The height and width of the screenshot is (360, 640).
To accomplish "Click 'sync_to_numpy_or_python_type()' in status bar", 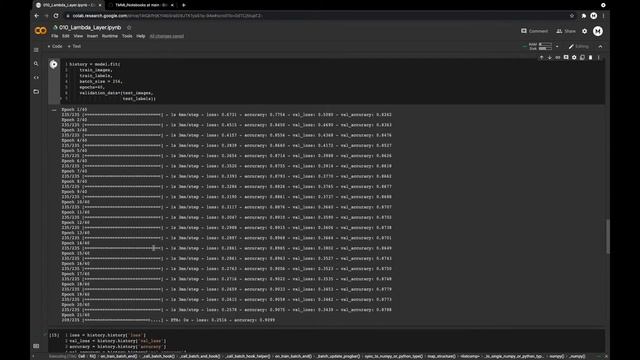I will pyautogui.click(x=393, y=356).
